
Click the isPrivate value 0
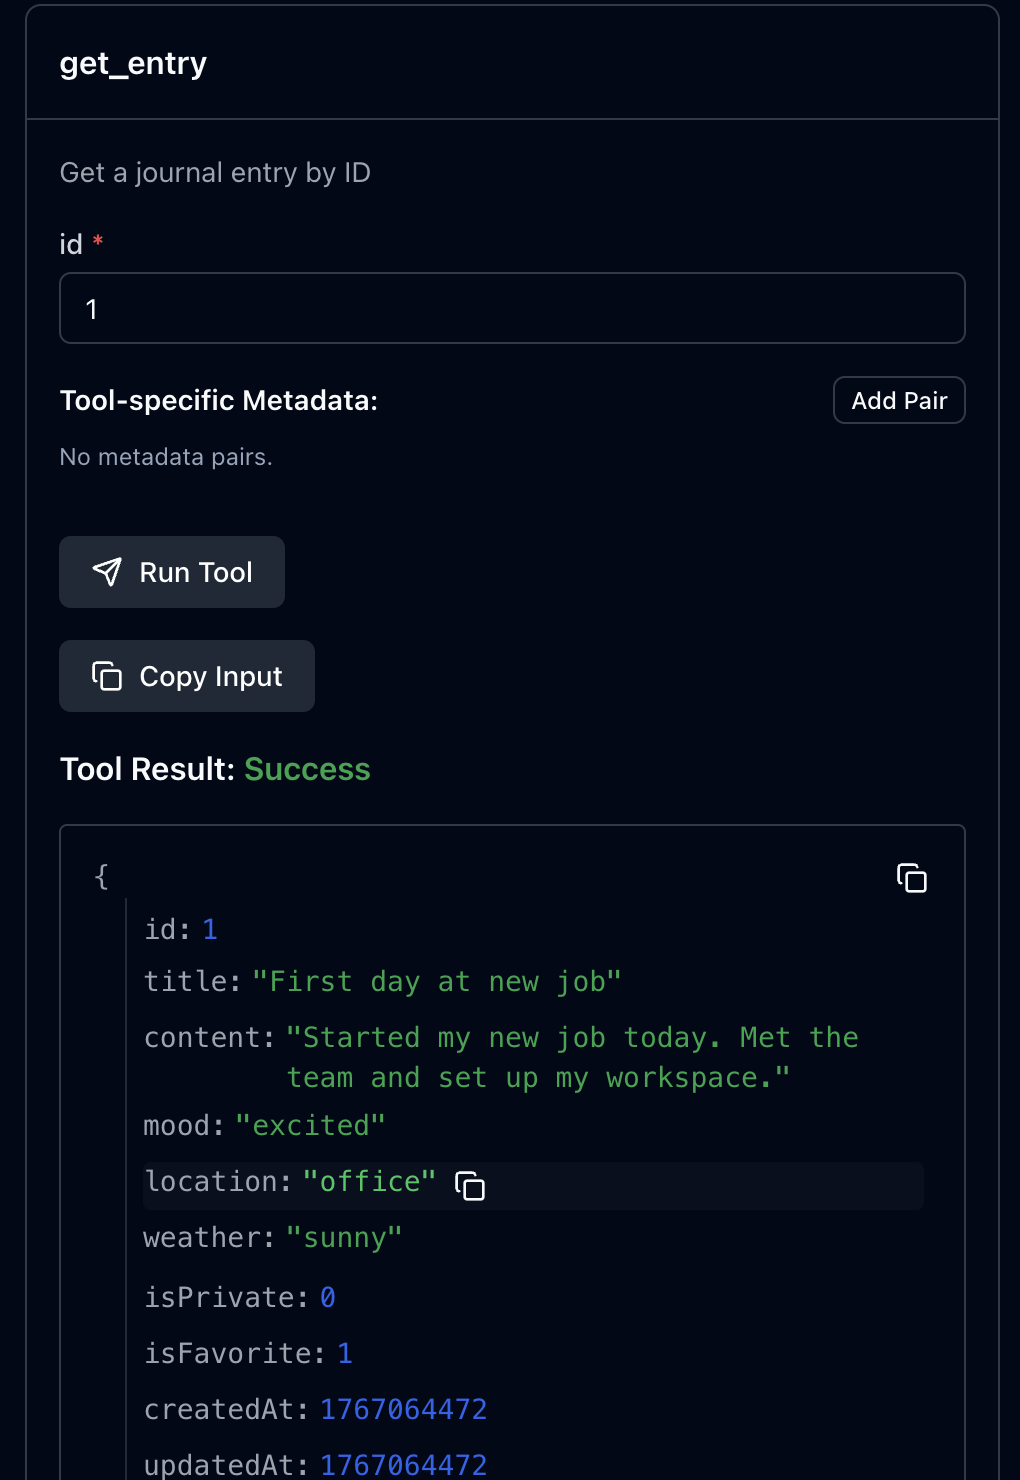(x=327, y=1298)
